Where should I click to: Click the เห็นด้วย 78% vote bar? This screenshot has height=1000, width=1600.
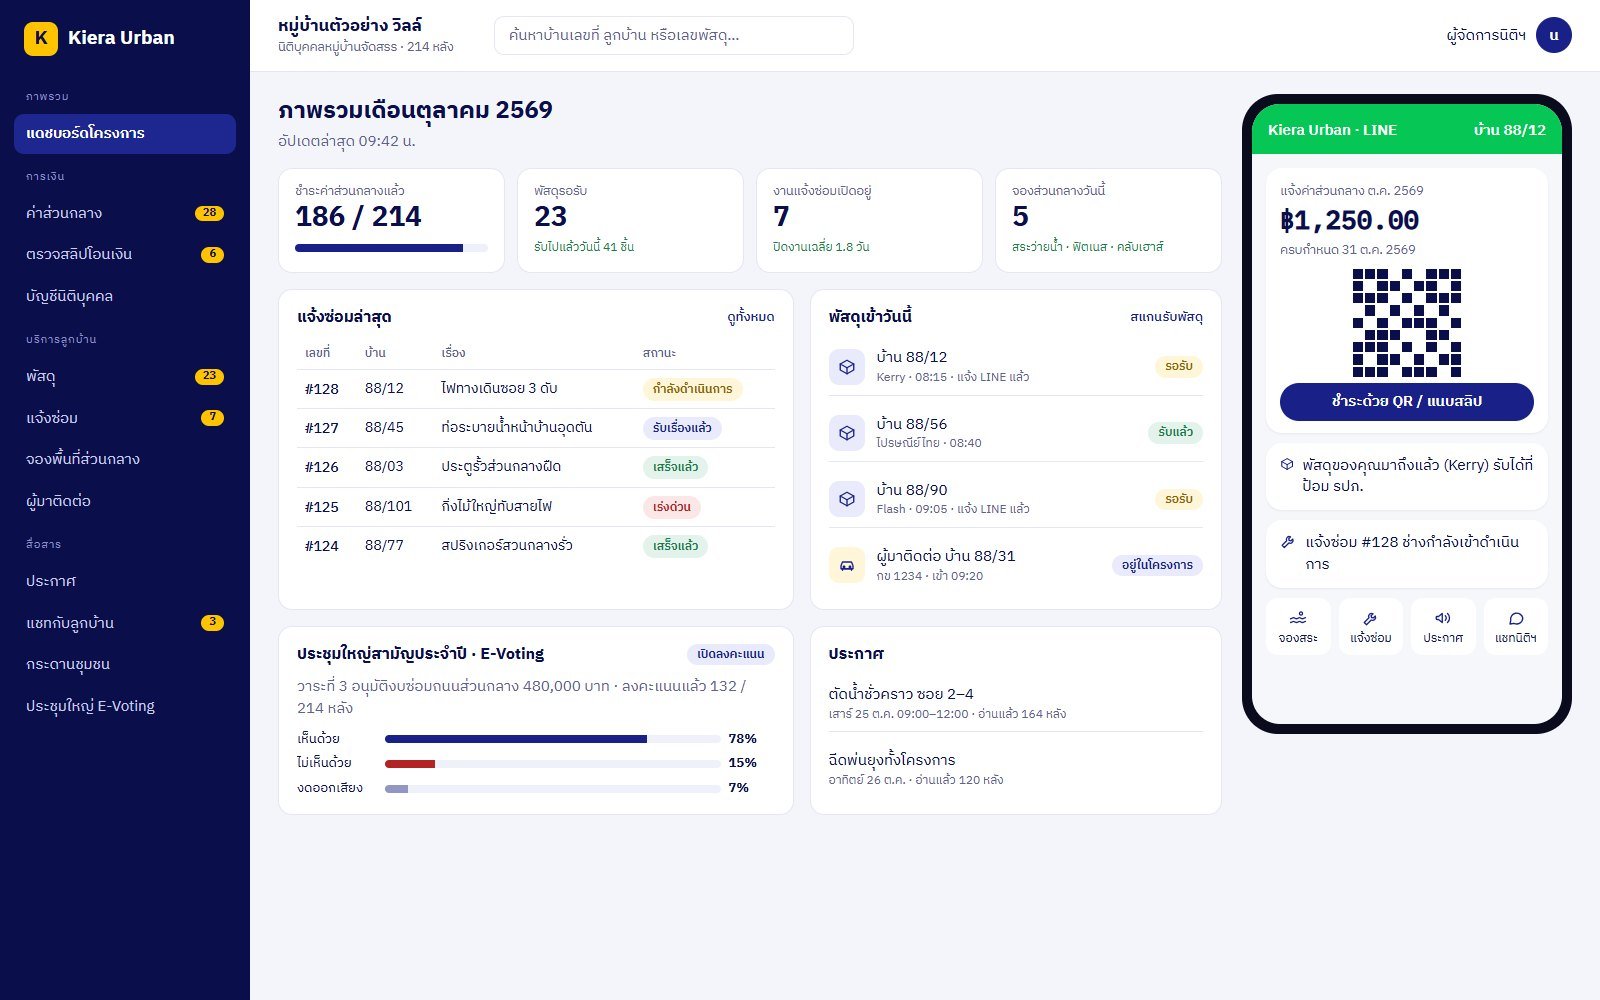(x=553, y=739)
